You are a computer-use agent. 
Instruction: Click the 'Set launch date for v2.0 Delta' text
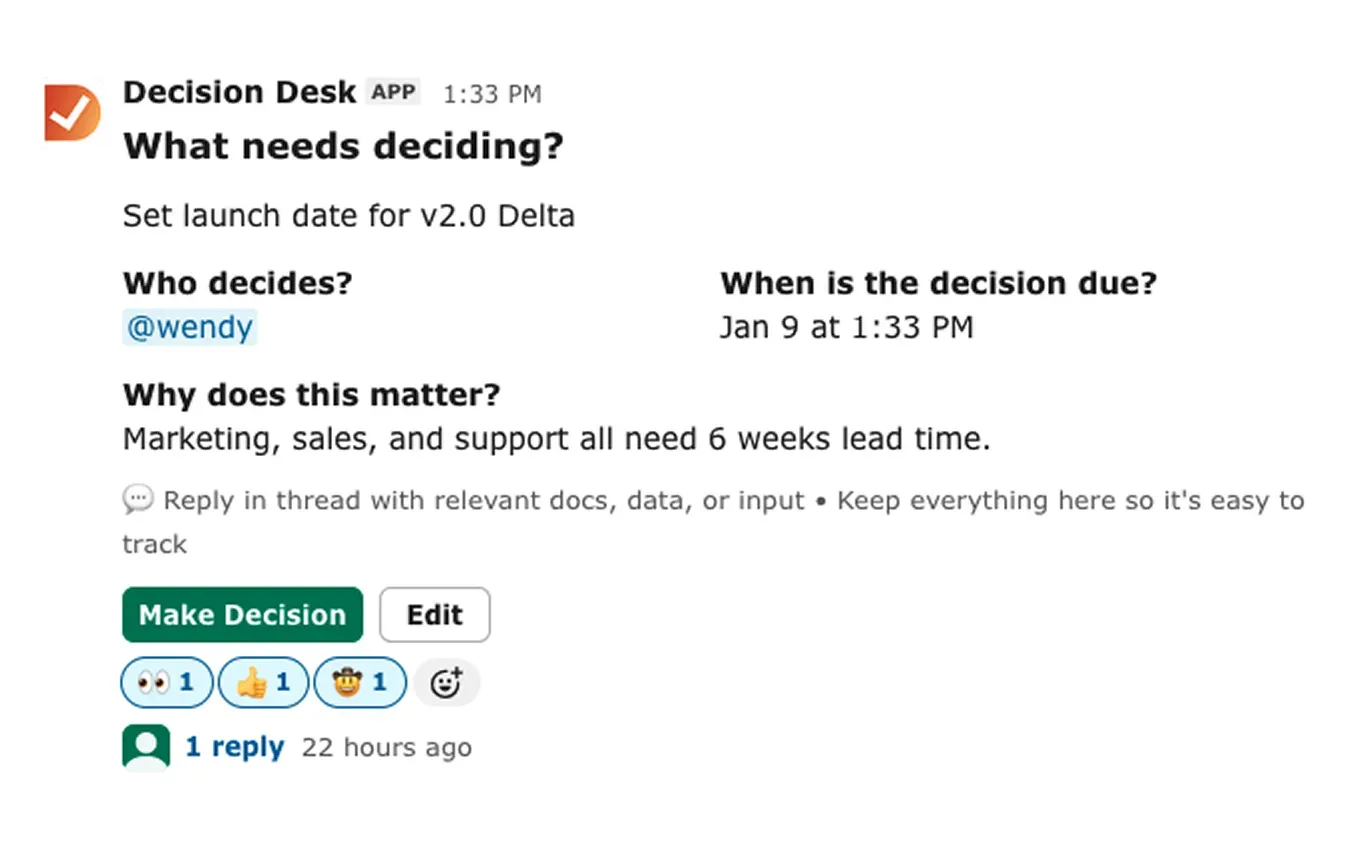[348, 216]
